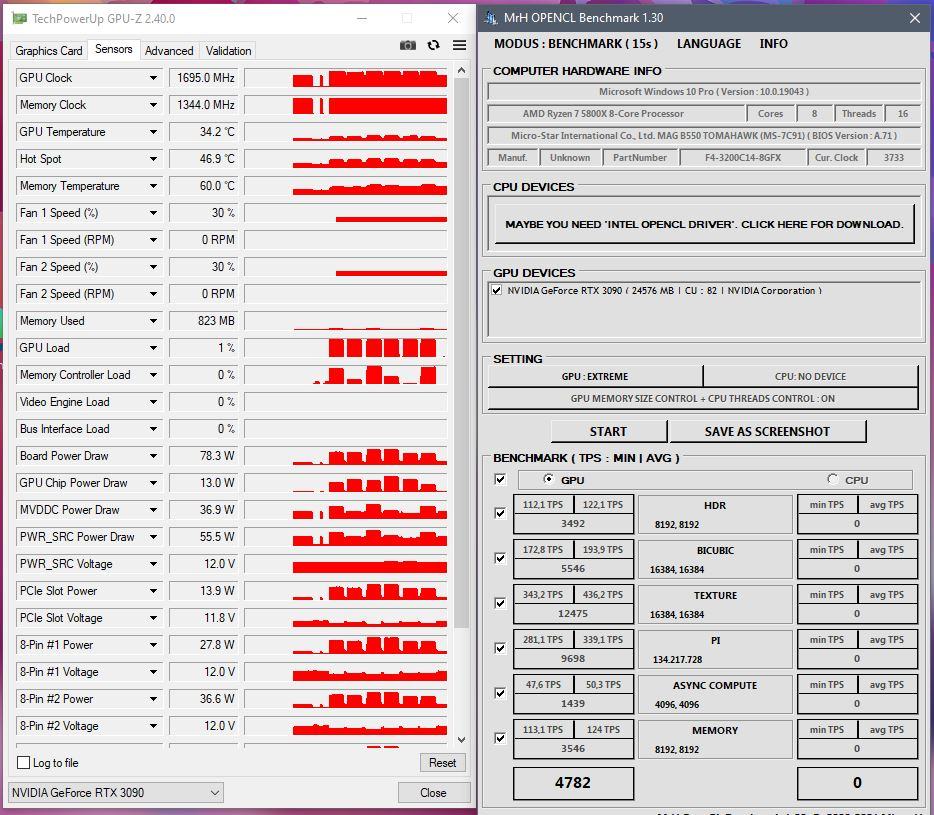
Task: Click the GPU-Z sensors scrollbar down arrow
Action: coord(461,739)
